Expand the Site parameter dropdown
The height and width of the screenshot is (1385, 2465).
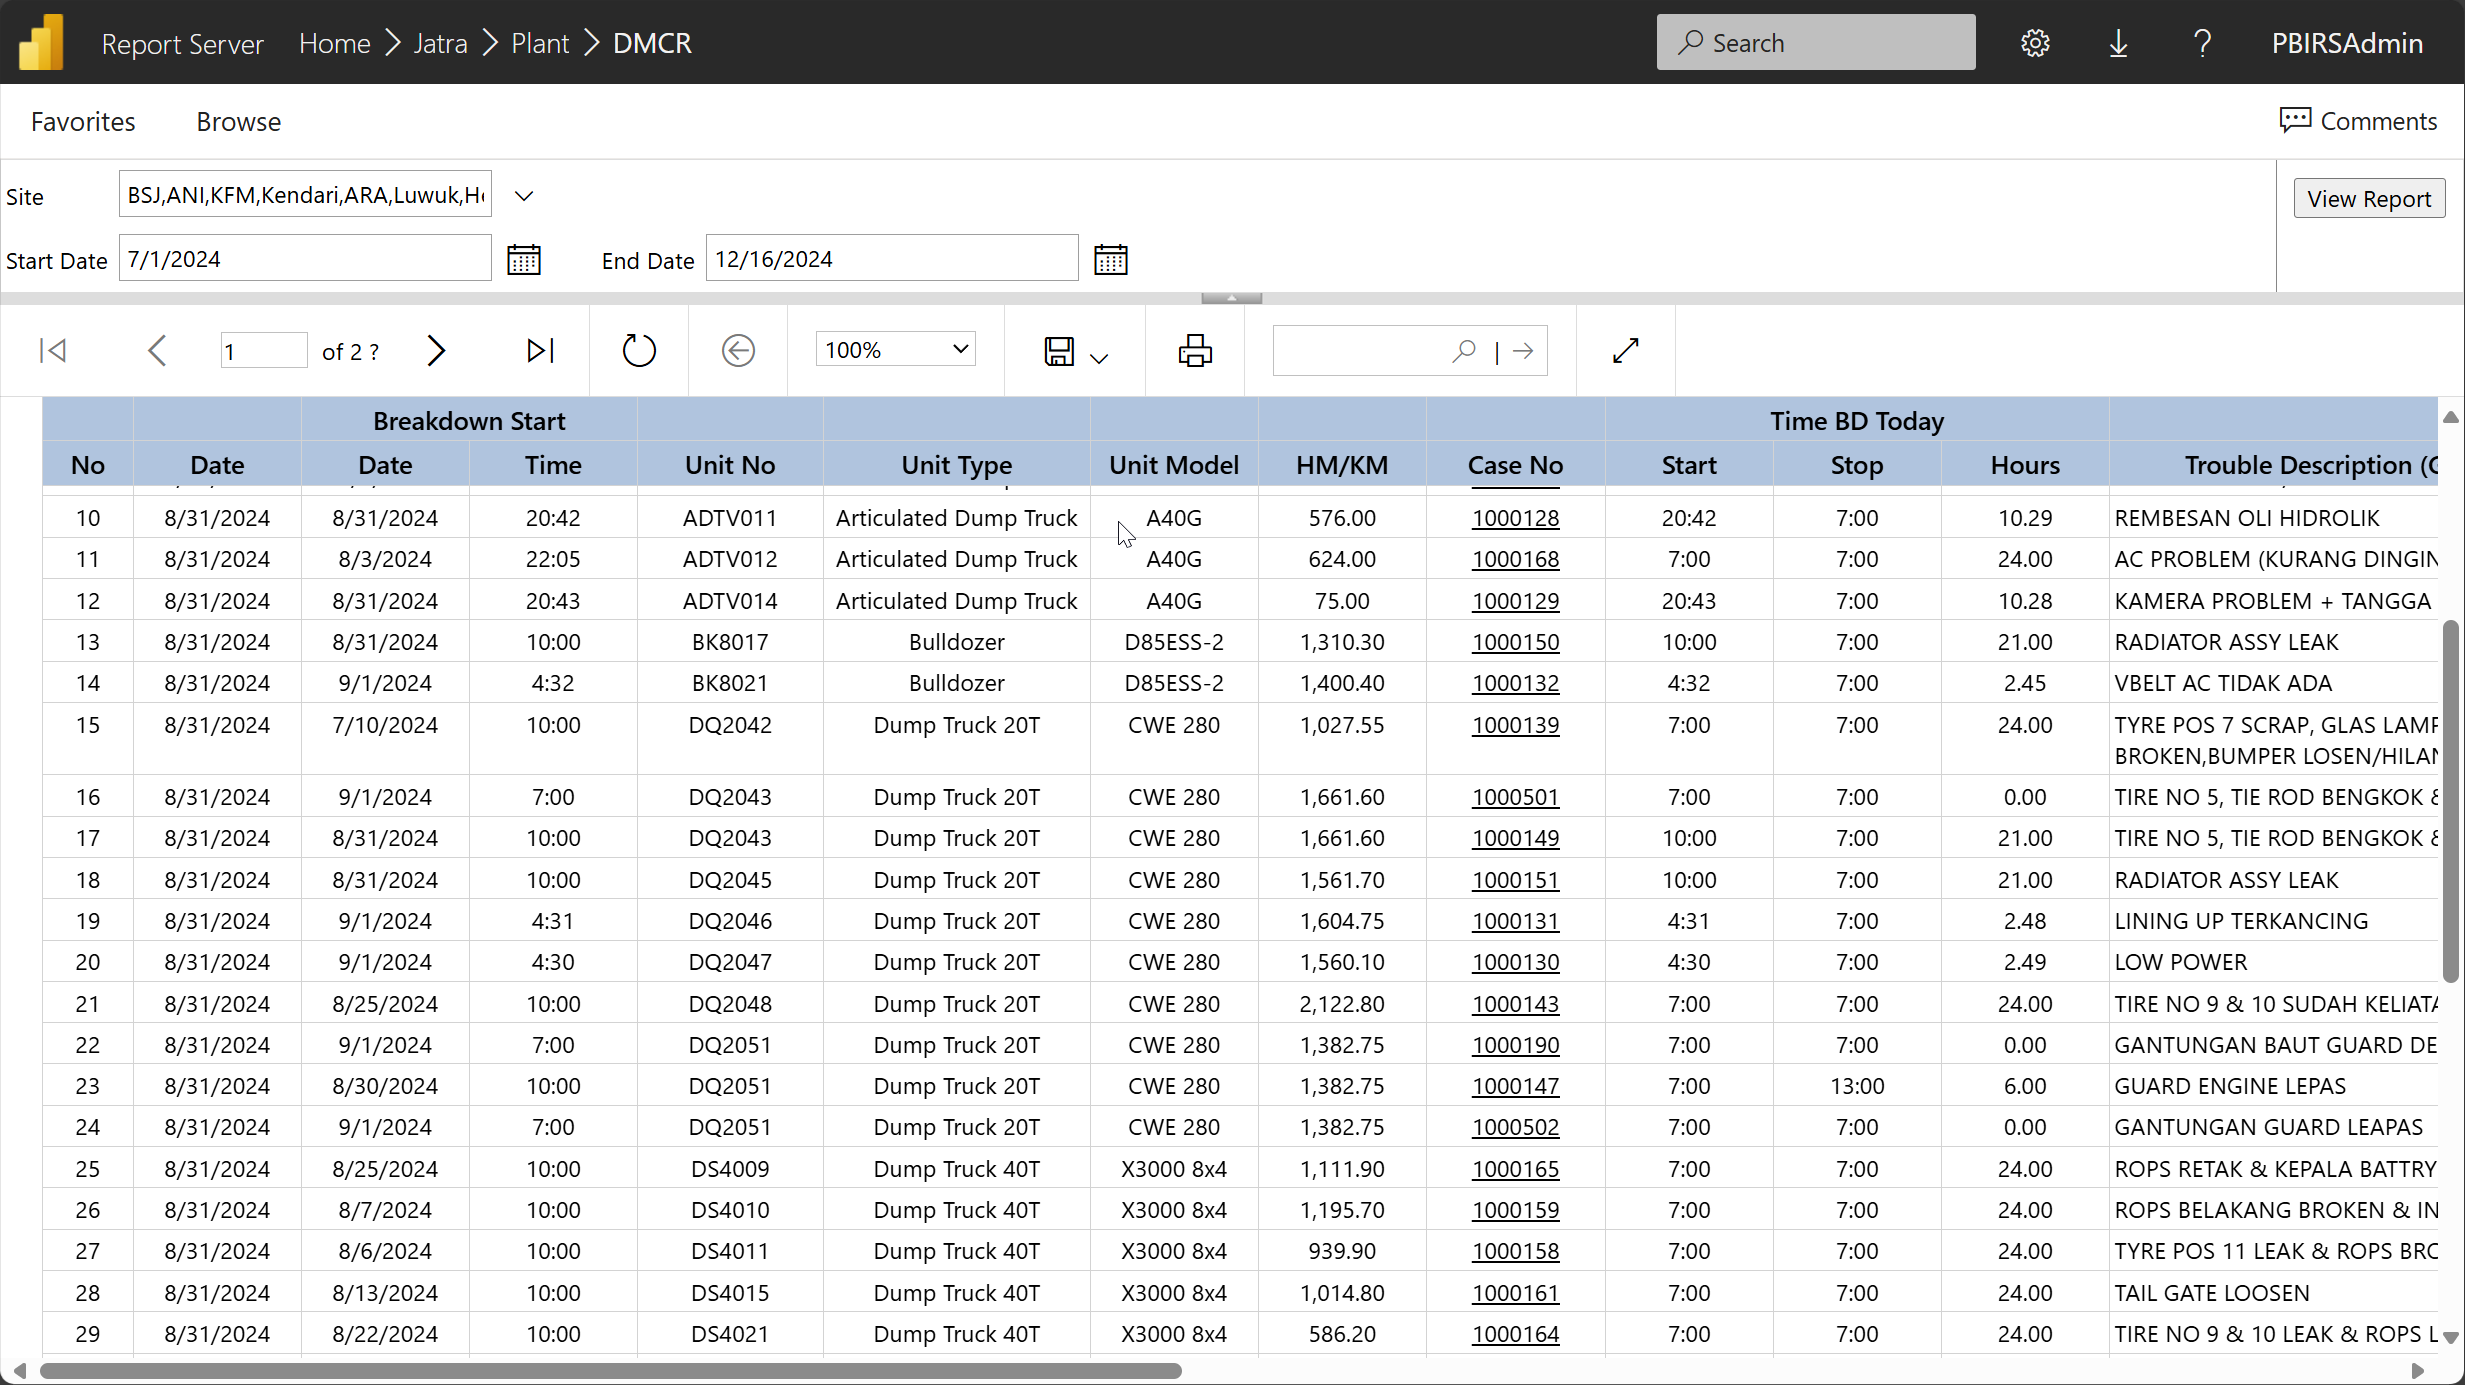point(524,196)
